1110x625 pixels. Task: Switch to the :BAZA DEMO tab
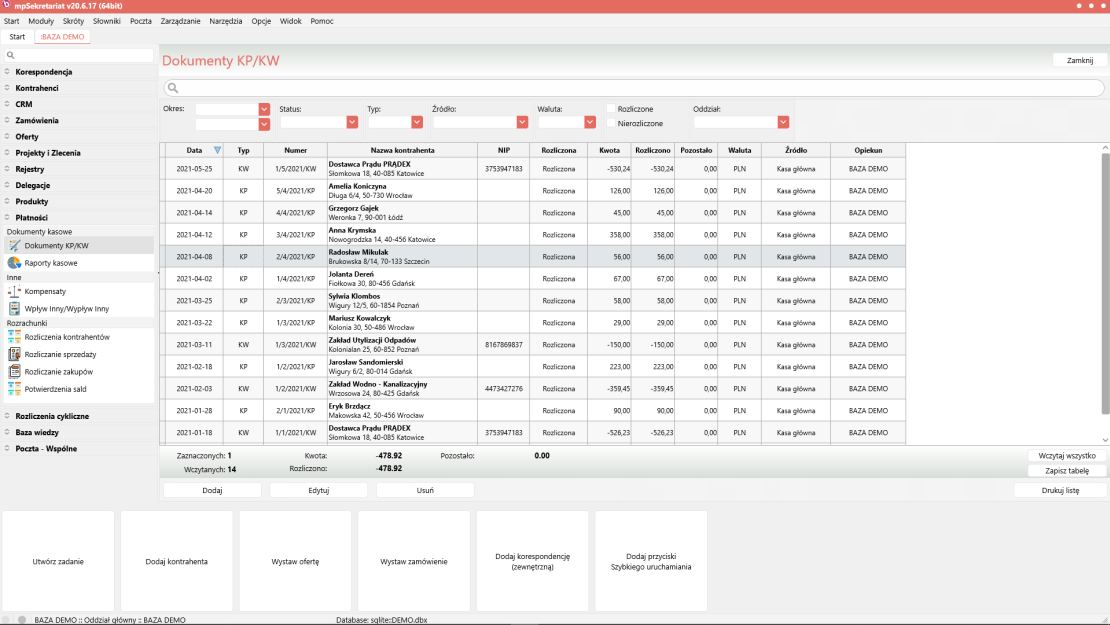(x=62, y=37)
